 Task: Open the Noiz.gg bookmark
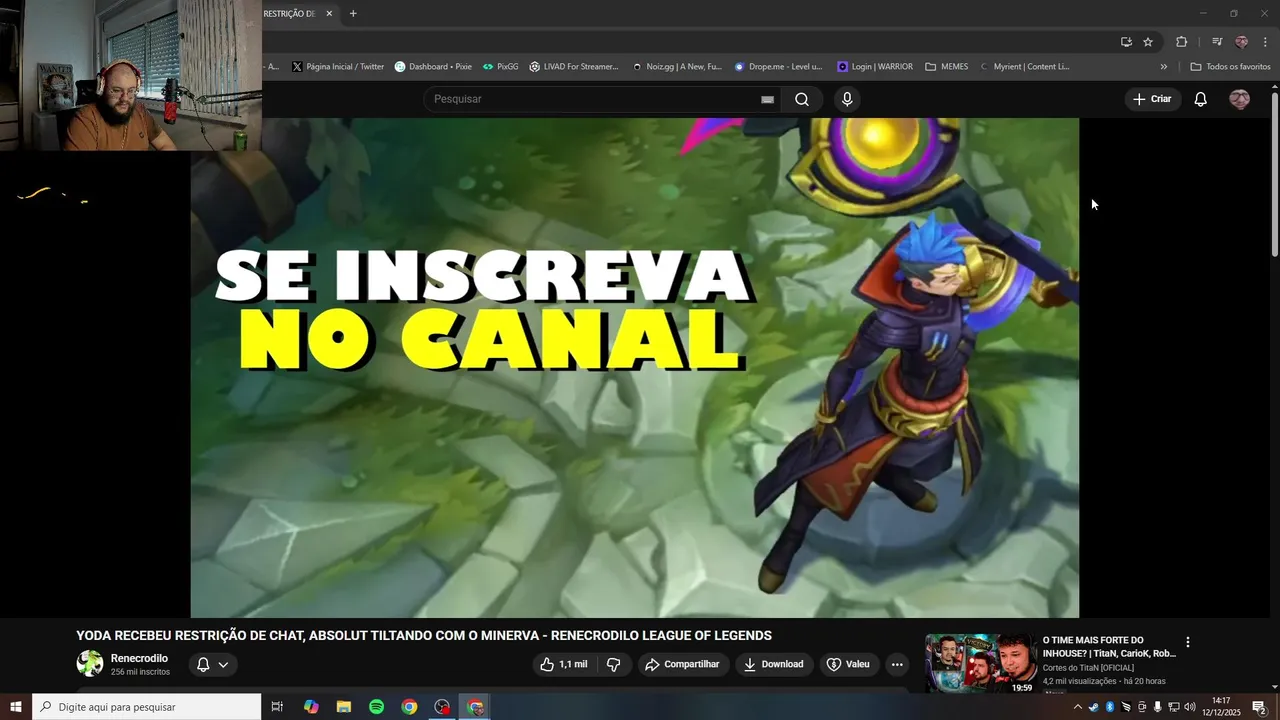677,67
